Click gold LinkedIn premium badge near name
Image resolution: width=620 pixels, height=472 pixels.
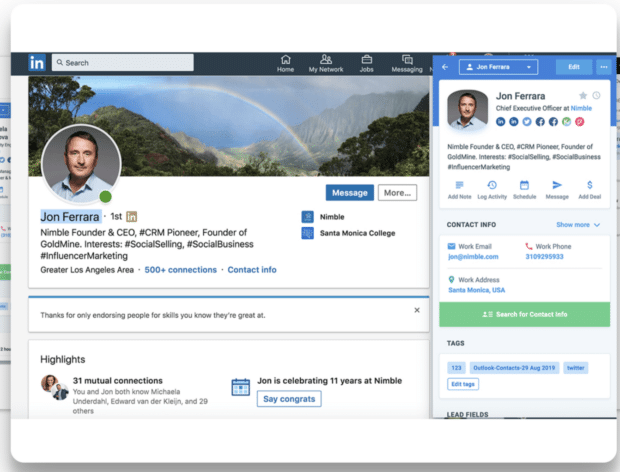click(x=131, y=217)
